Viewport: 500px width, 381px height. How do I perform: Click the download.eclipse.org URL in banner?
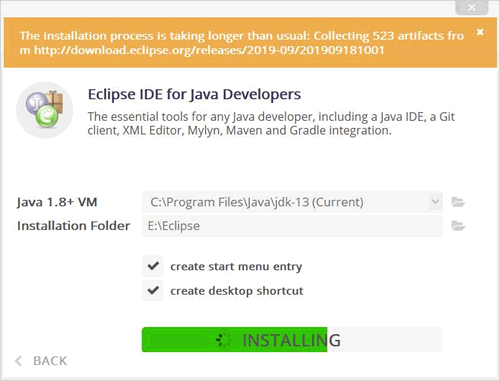click(x=209, y=50)
